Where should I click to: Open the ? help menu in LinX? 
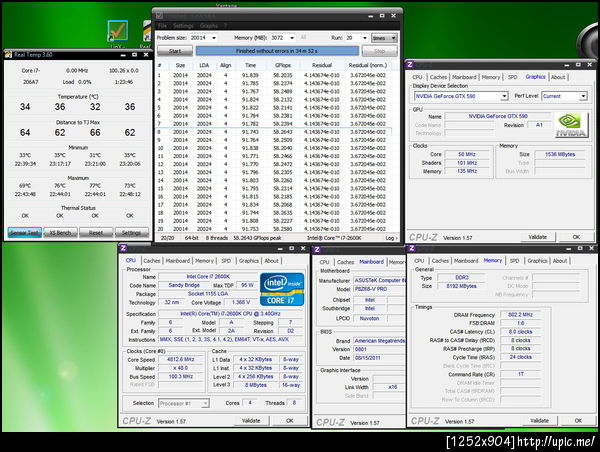pyautogui.click(x=225, y=26)
